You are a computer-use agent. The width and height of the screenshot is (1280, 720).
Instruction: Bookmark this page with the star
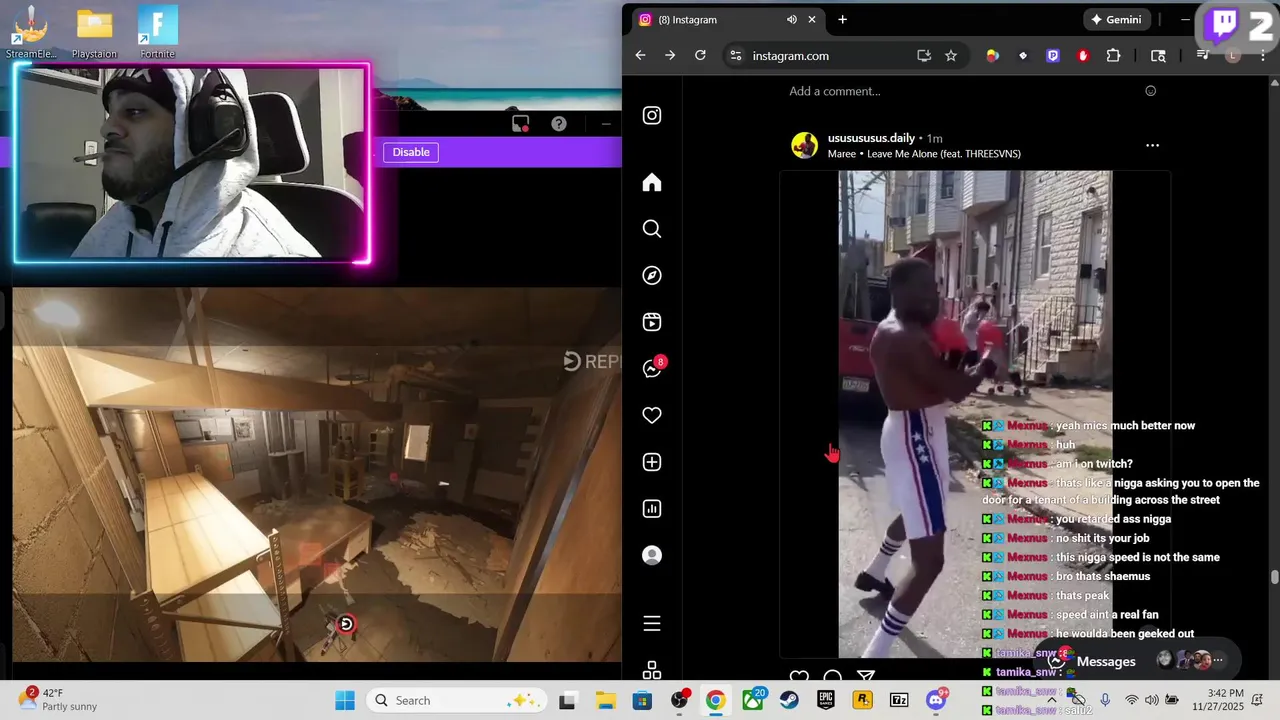point(951,56)
